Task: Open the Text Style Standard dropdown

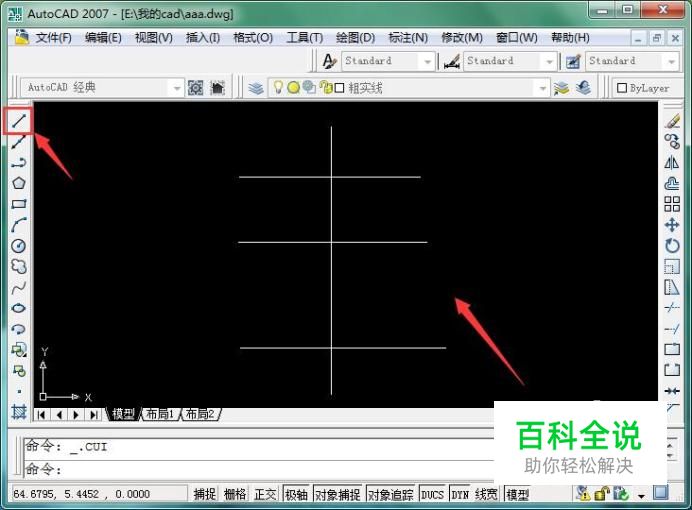Action: pyautogui.click(x=388, y=61)
